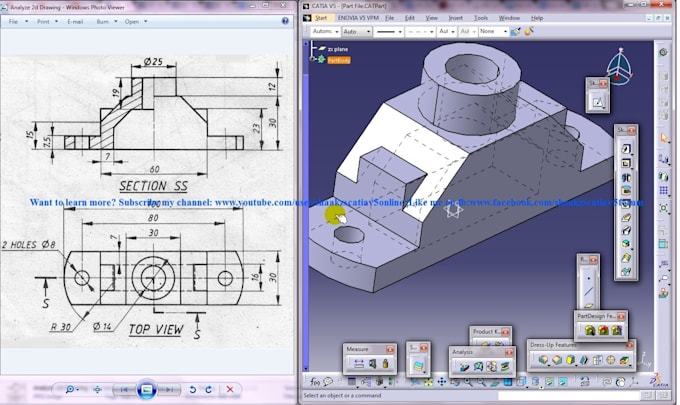Screen dimensions: 680x405
Task: Open the Tools menu in CATIA
Action: tap(481, 18)
